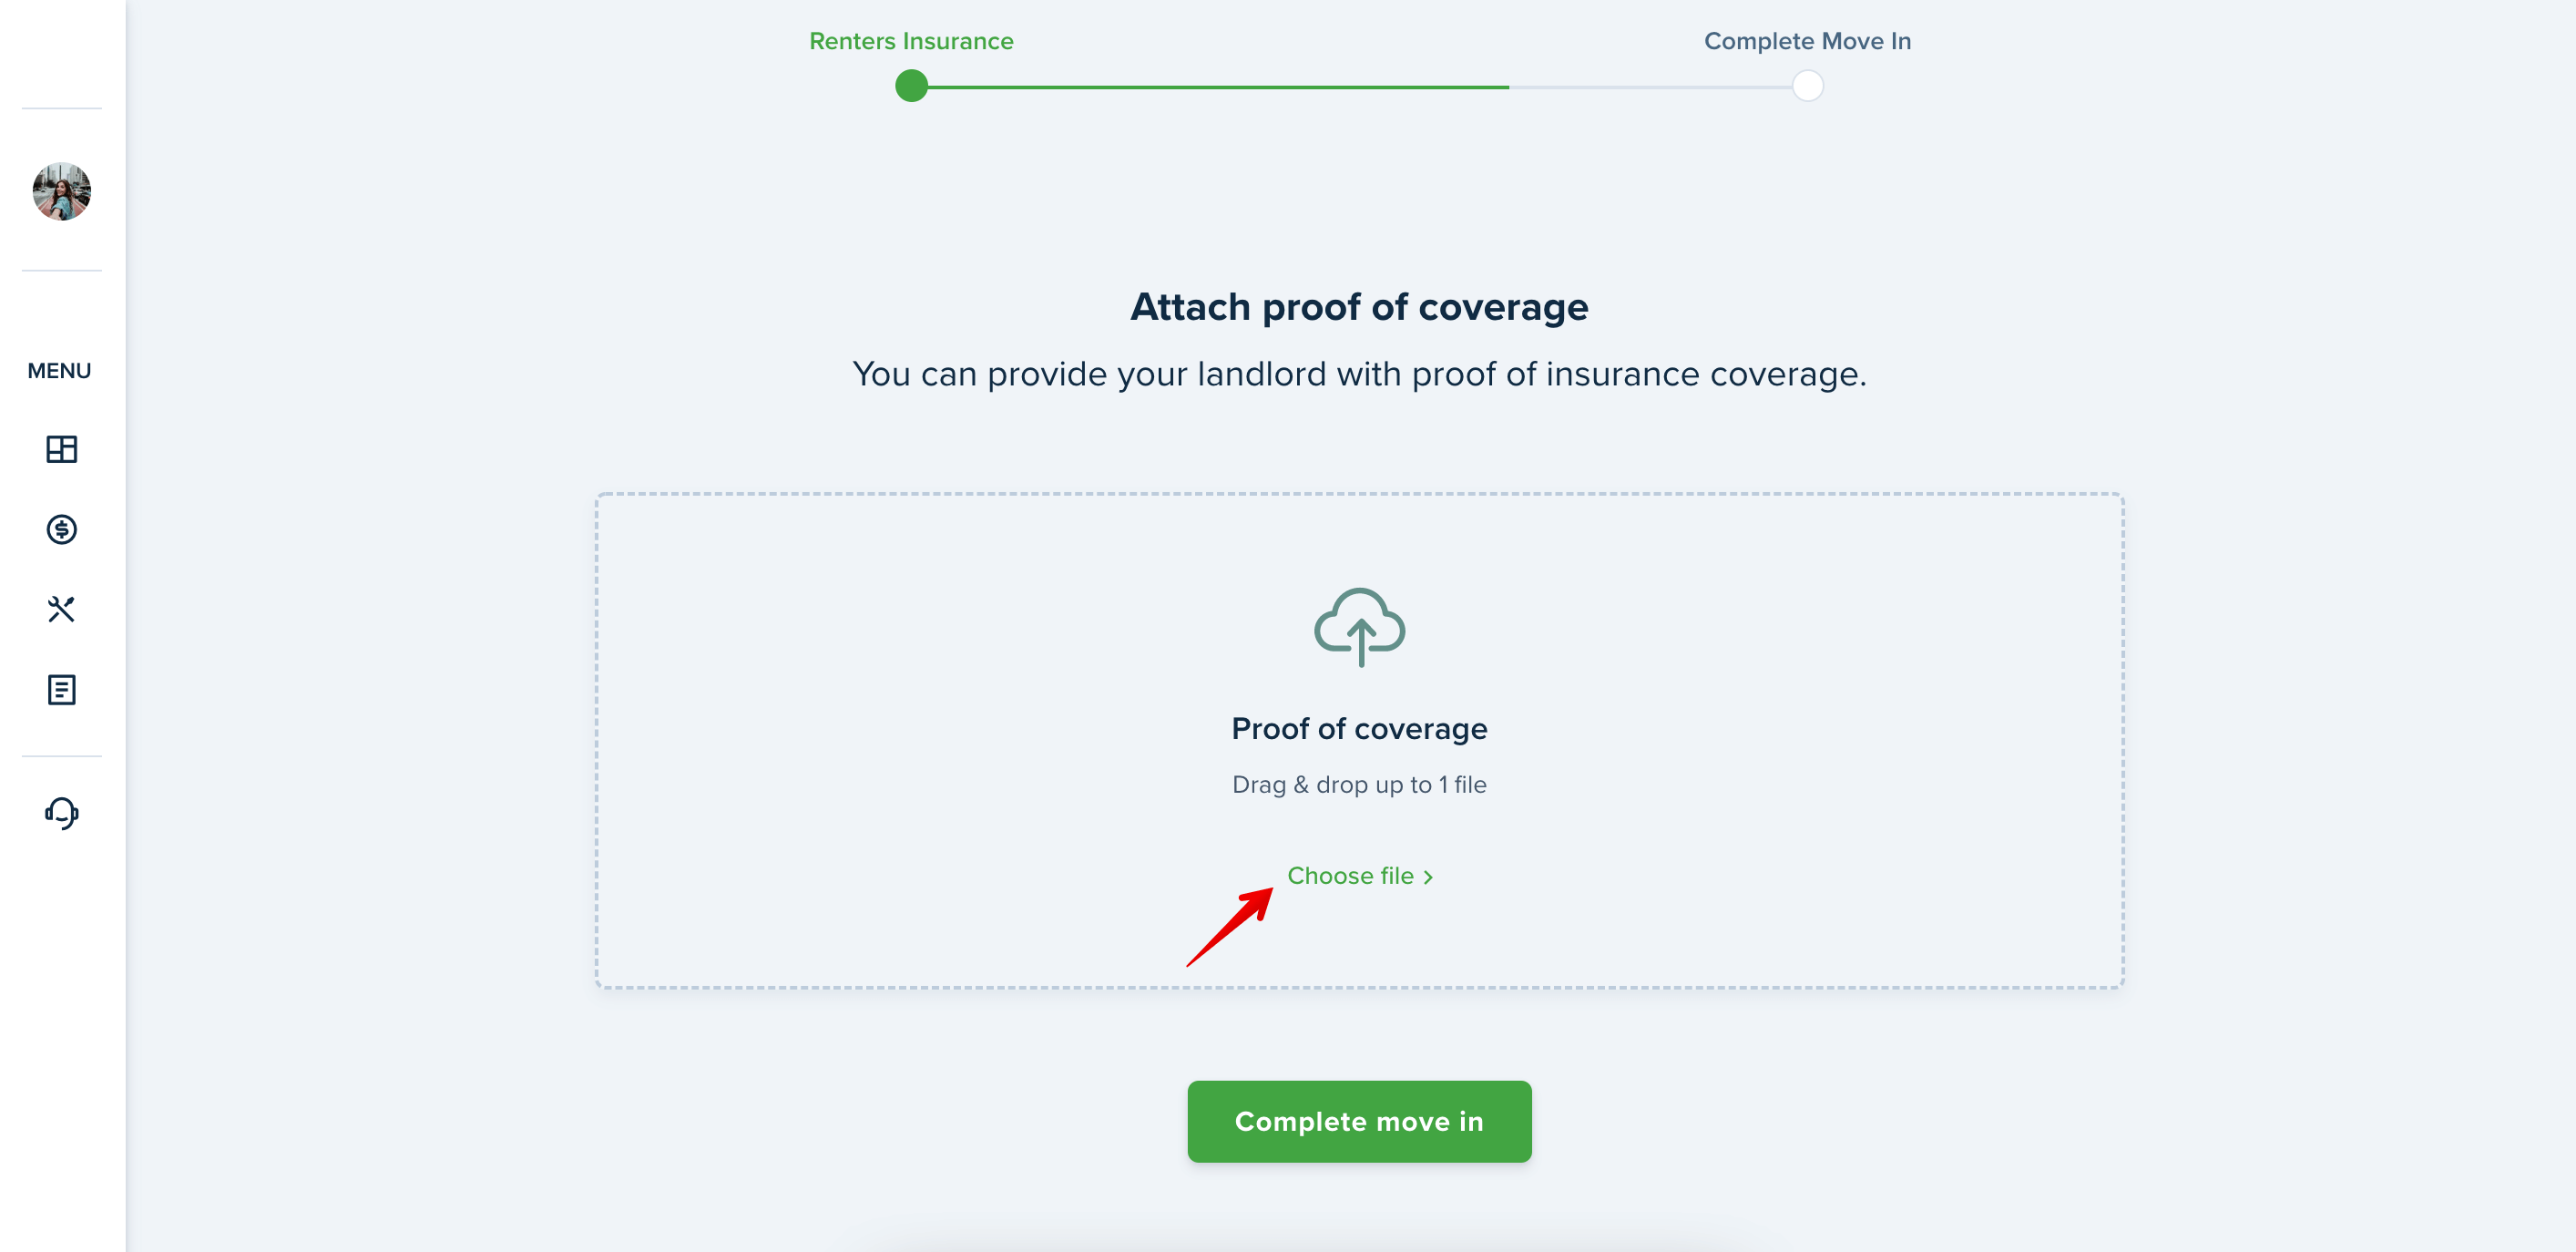Click the Complete move in button

[1359, 1121]
